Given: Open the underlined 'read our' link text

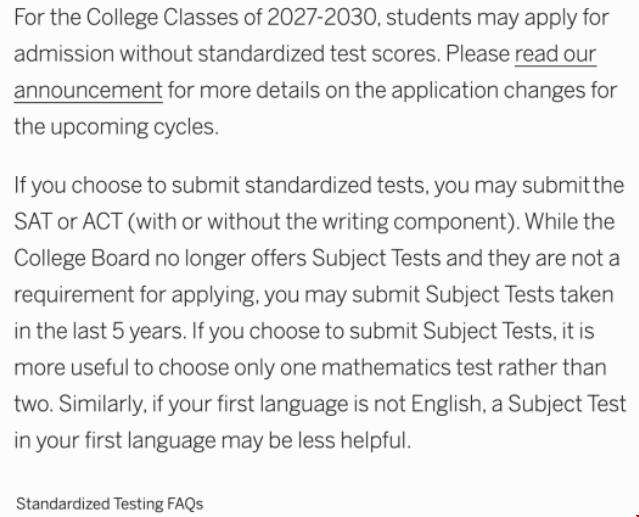Looking at the screenshot, I should [555, 54].
